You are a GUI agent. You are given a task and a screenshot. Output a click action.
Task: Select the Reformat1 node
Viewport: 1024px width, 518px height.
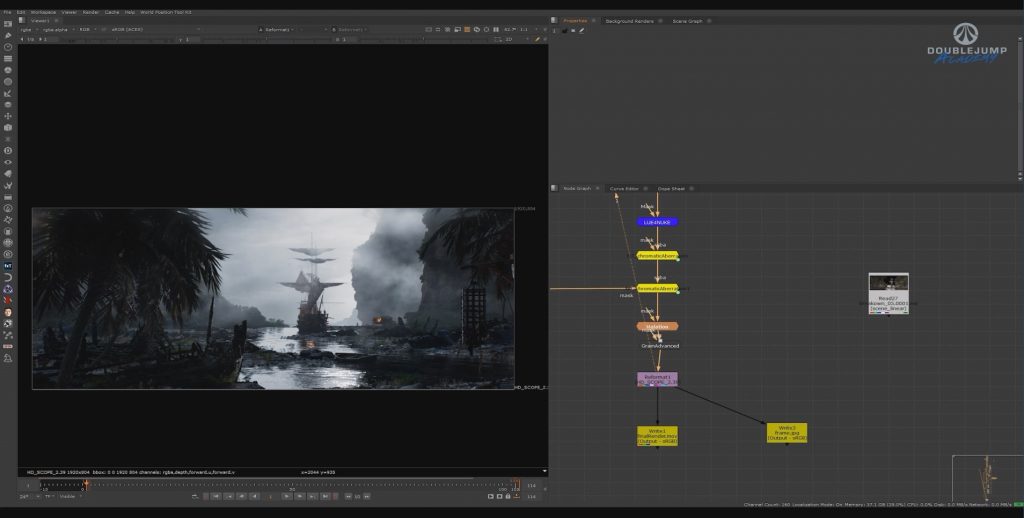point(658,380)
